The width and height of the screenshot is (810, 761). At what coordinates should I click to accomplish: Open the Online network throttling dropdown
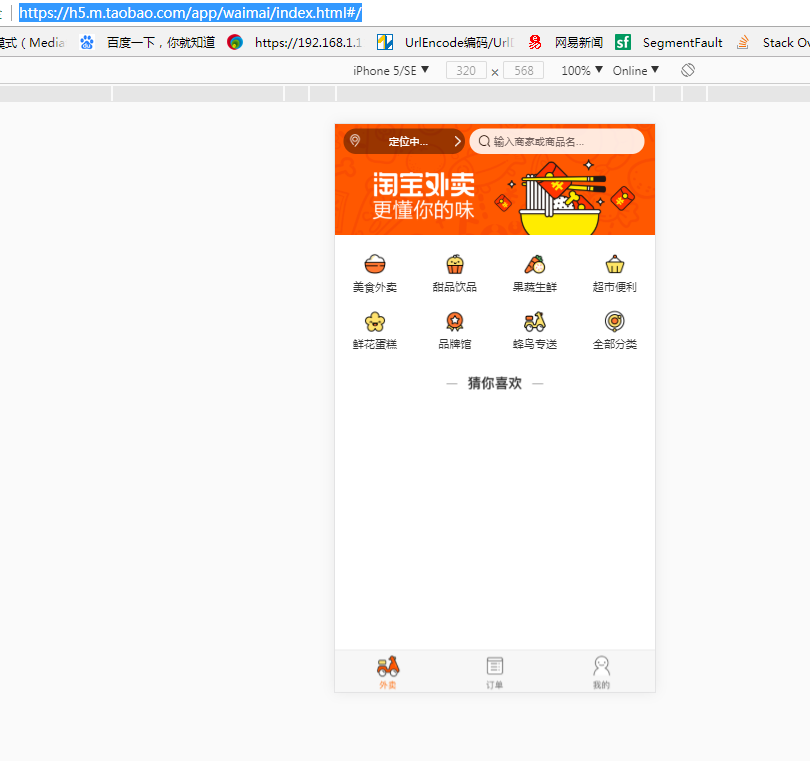pos(635,70)
